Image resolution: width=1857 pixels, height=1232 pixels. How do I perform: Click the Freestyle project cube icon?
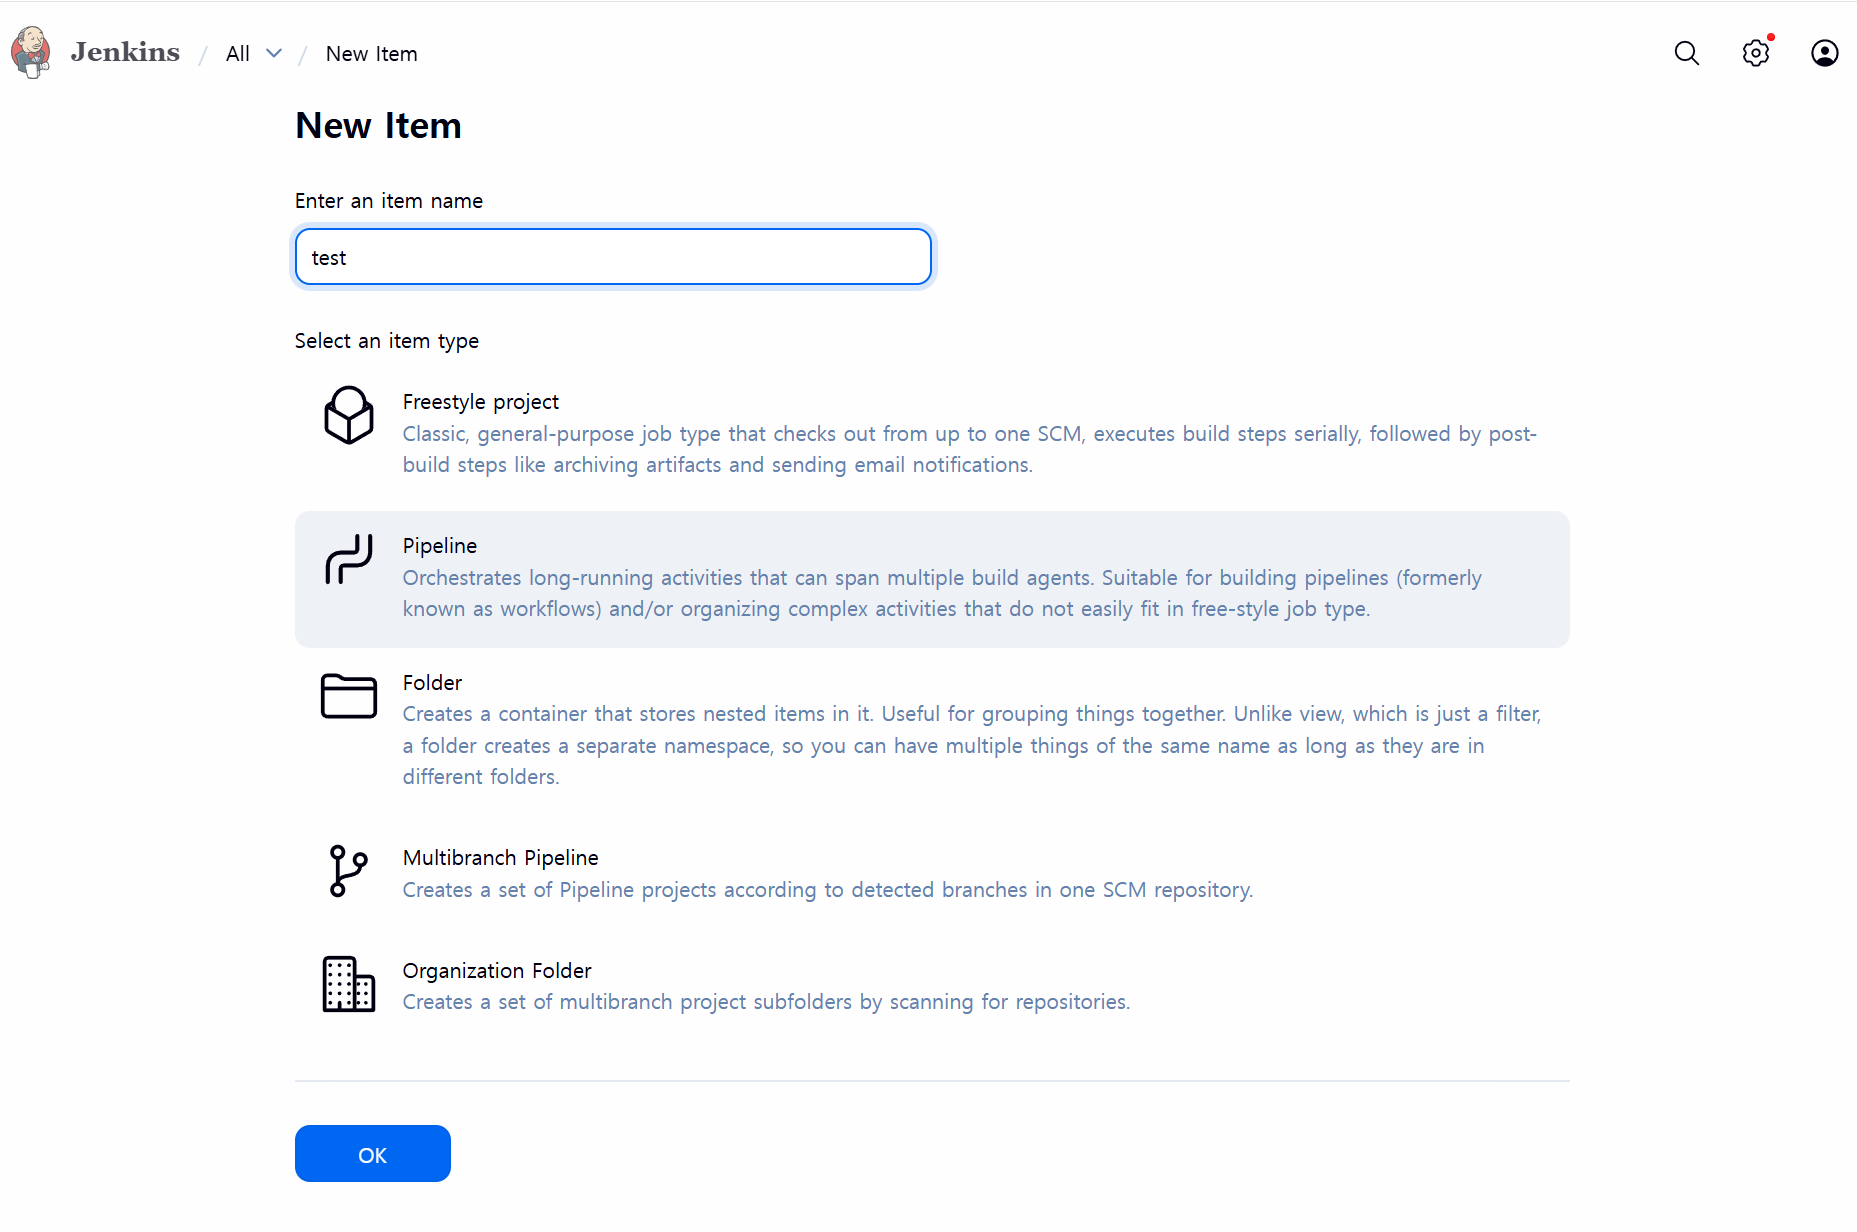pos(349,415)
